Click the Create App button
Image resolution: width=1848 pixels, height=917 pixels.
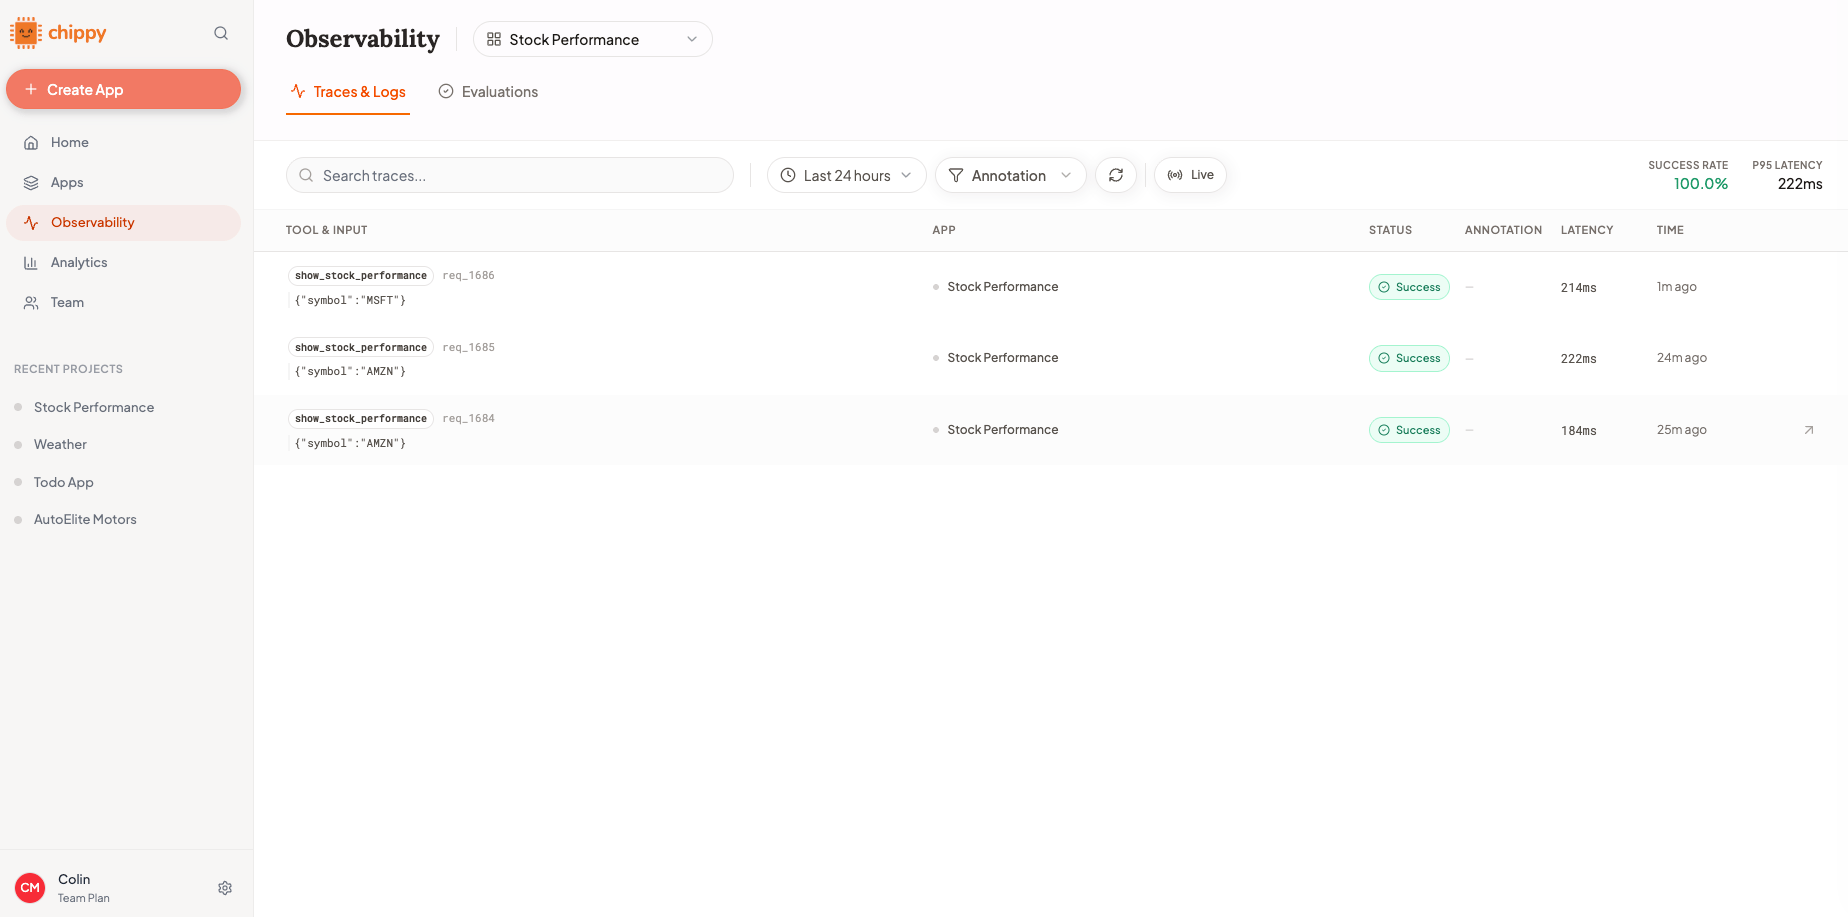123,89
